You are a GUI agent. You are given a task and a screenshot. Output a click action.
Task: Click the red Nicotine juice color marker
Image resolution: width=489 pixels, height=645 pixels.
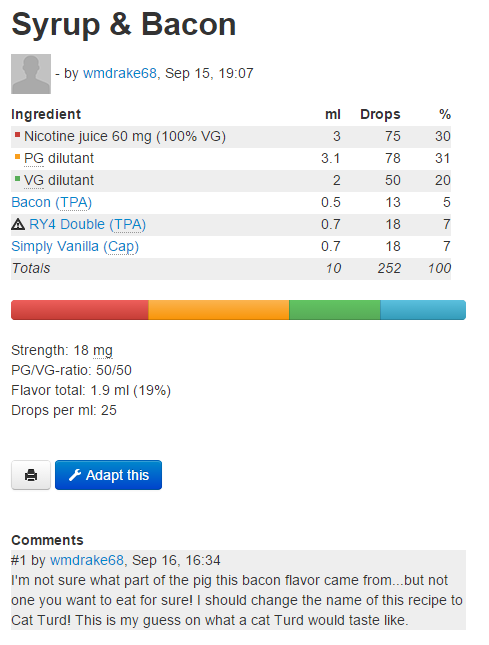click(17, 135)
